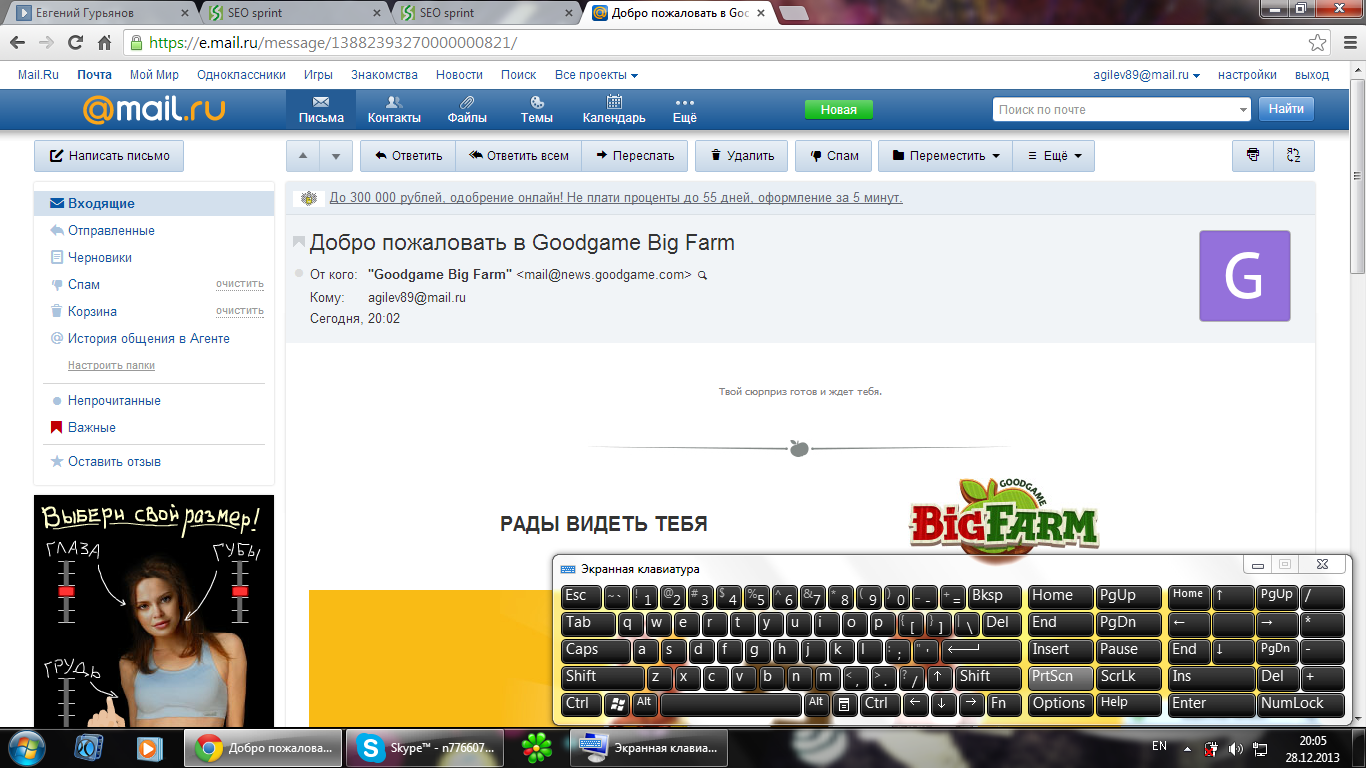Click Chrome home button
Screen dimensions: 1366x768
[x=104, y=43]
